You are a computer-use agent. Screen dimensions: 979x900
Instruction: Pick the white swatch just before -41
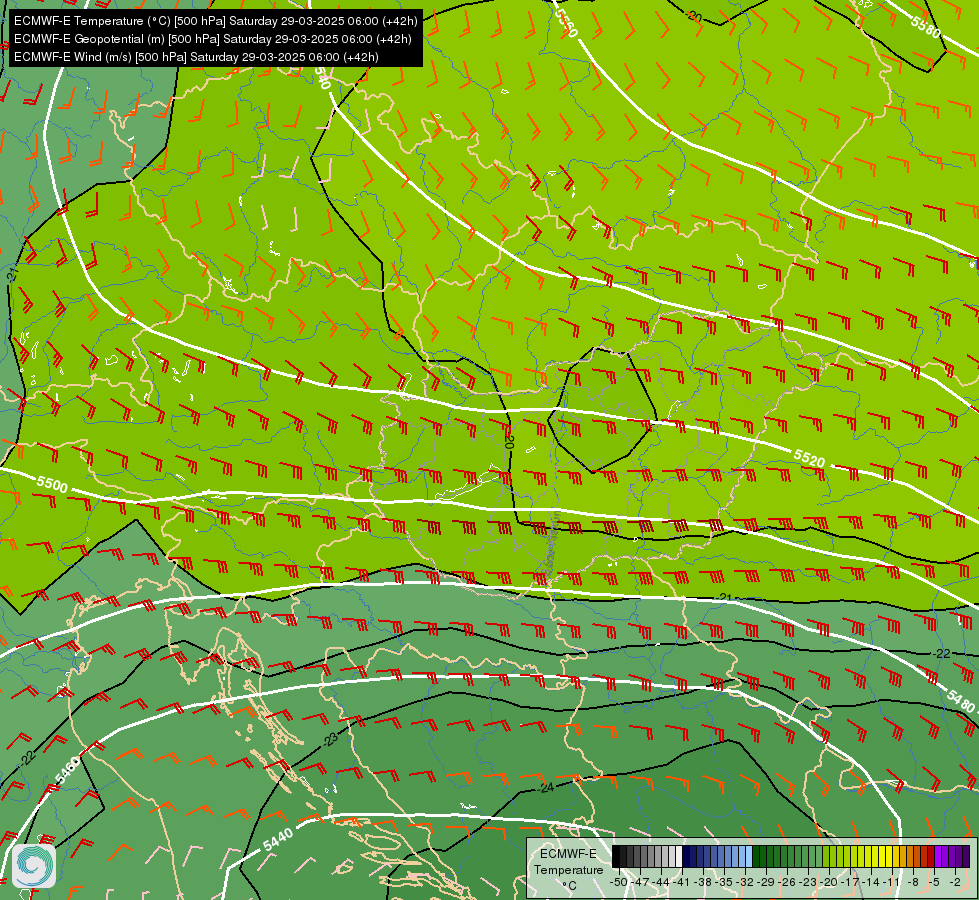click(x=679, y=856)
